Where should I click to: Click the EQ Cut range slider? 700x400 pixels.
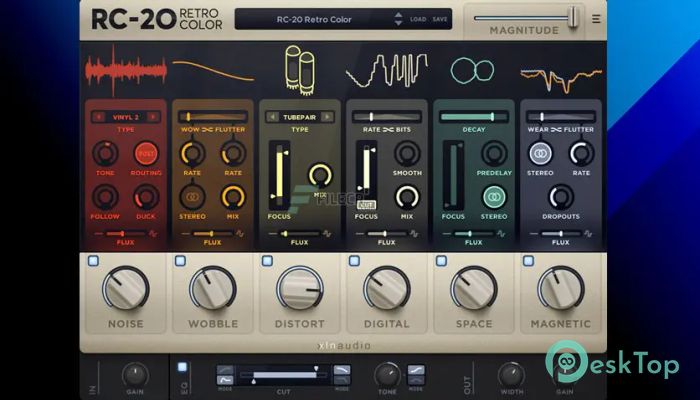[283, 375]
